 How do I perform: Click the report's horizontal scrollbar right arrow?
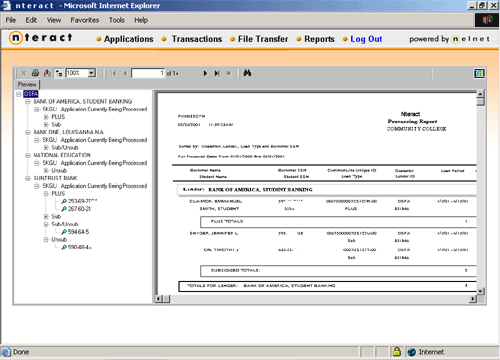click(473, 299)
